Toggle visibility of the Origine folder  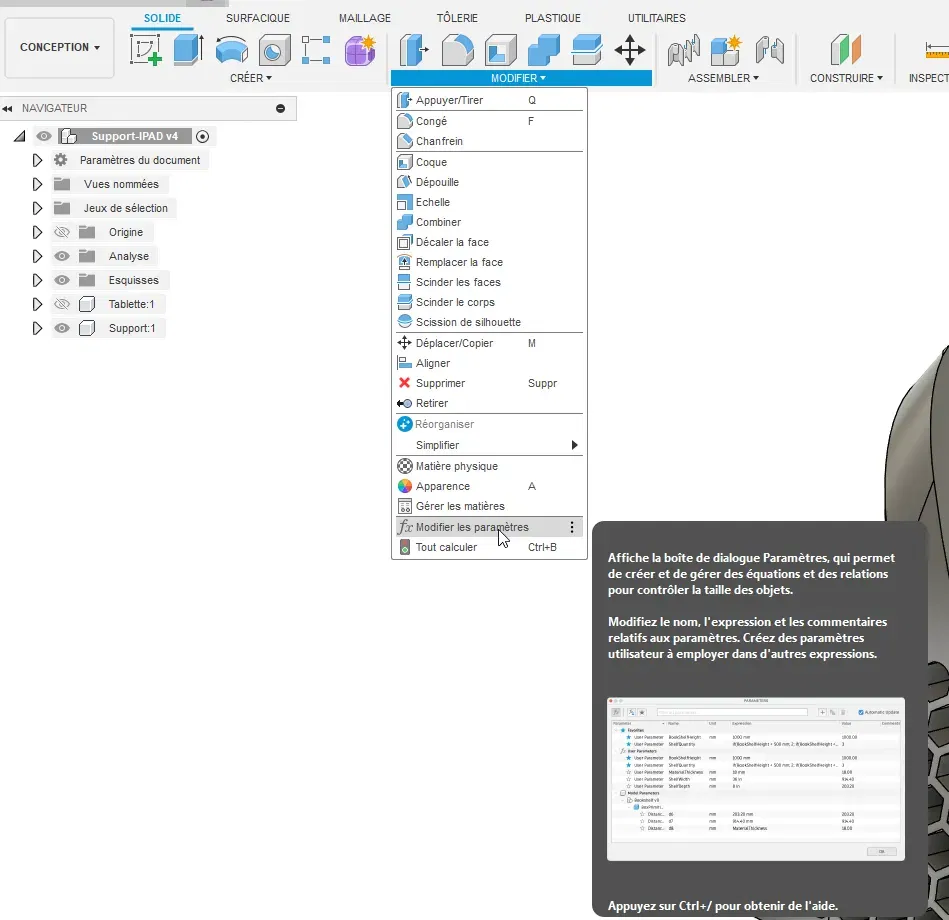click(x=62, y=232)
